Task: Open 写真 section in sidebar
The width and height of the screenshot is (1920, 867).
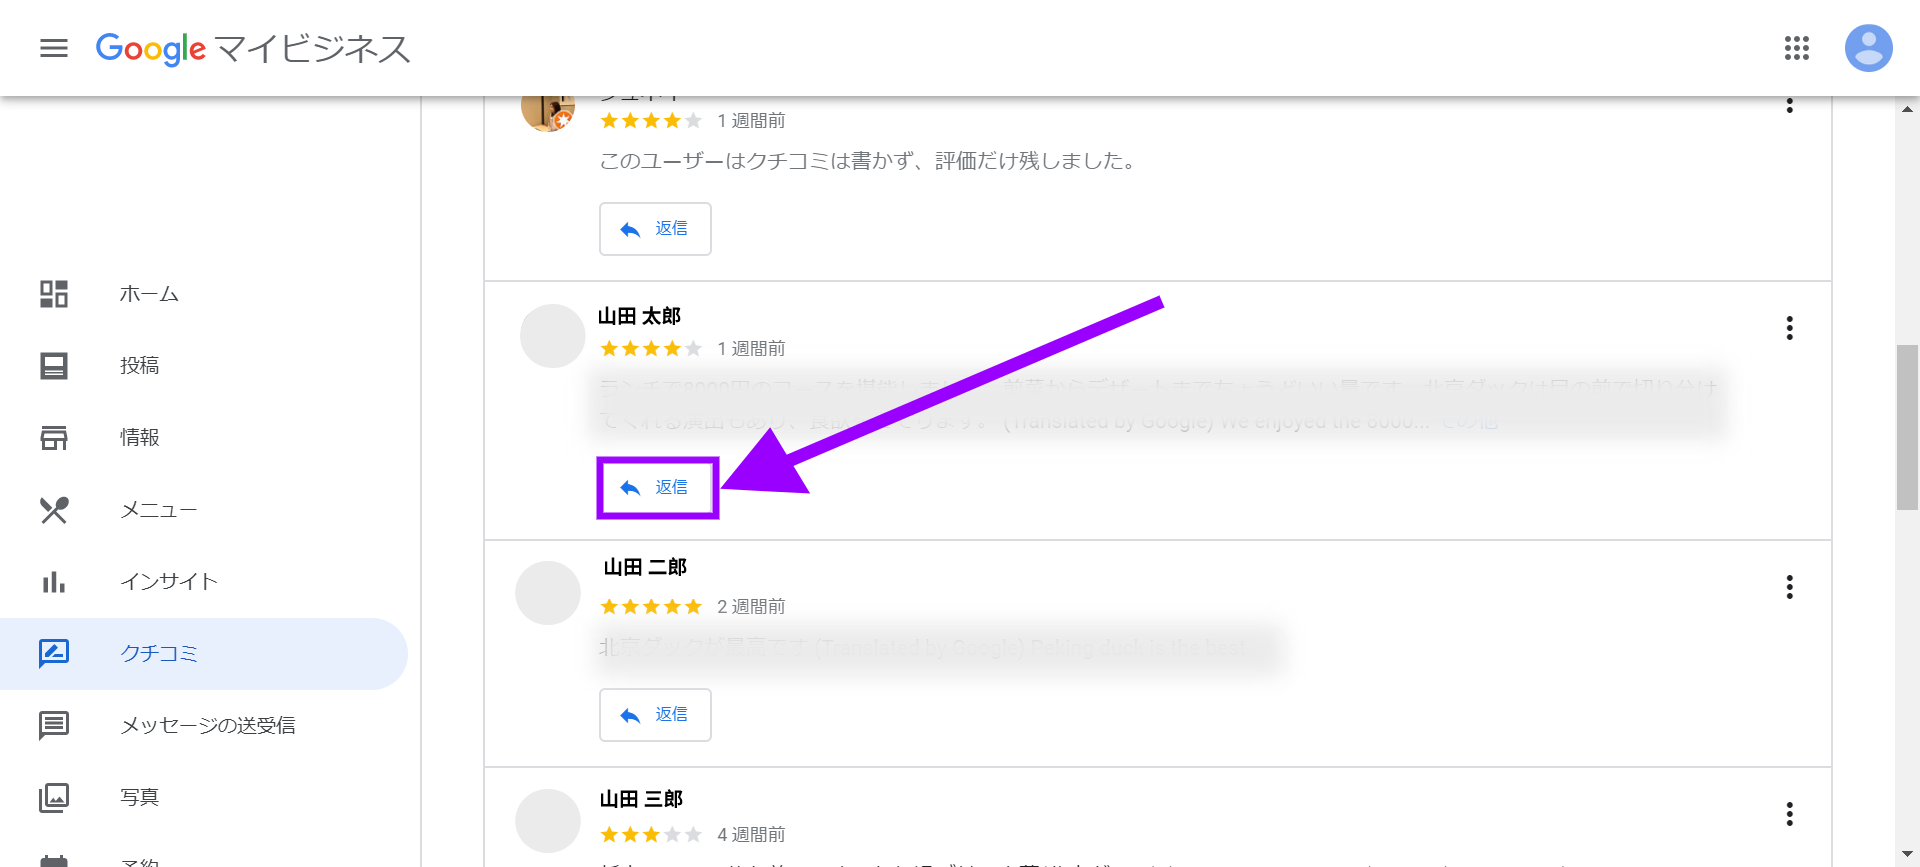Action: tap(204, 797)
